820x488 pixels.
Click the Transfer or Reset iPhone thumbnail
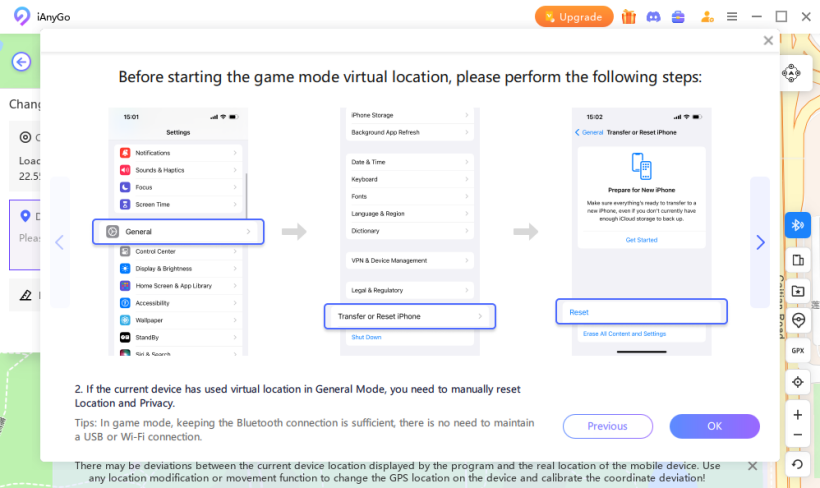410,316
